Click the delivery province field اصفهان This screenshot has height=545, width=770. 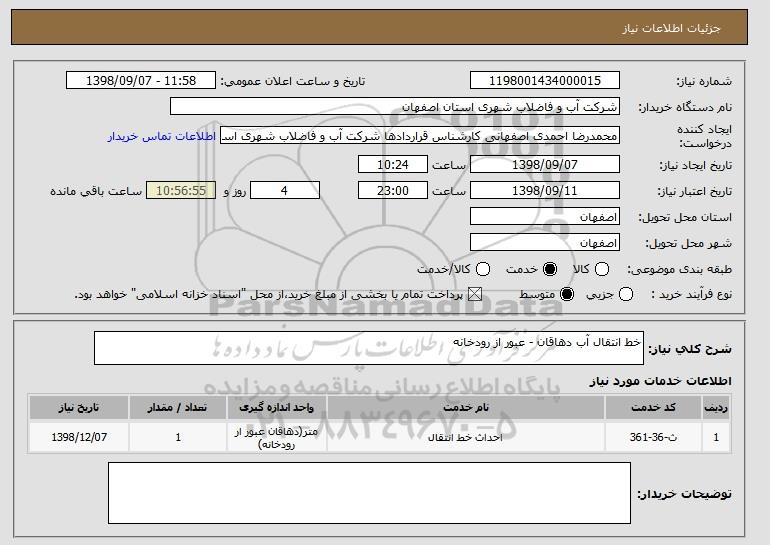(545, 217)
